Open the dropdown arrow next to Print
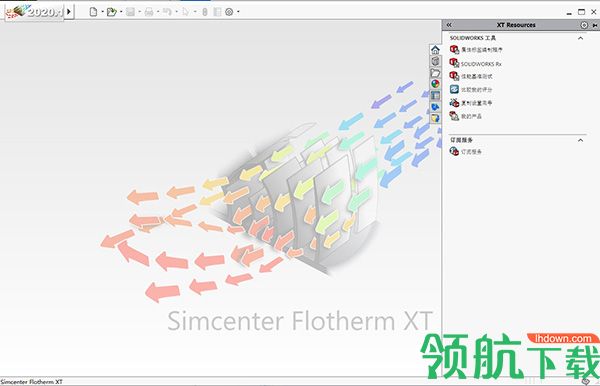 click(158, 12)
